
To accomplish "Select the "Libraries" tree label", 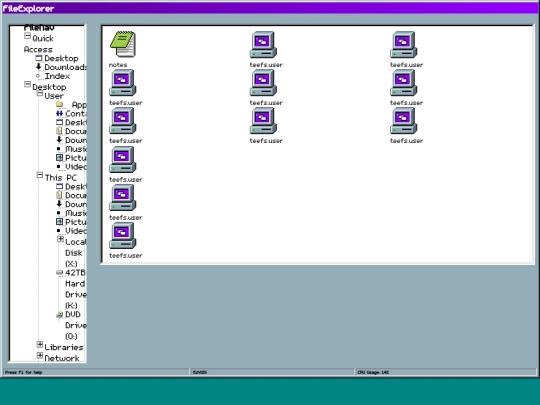I will click(x=64, y=347).
